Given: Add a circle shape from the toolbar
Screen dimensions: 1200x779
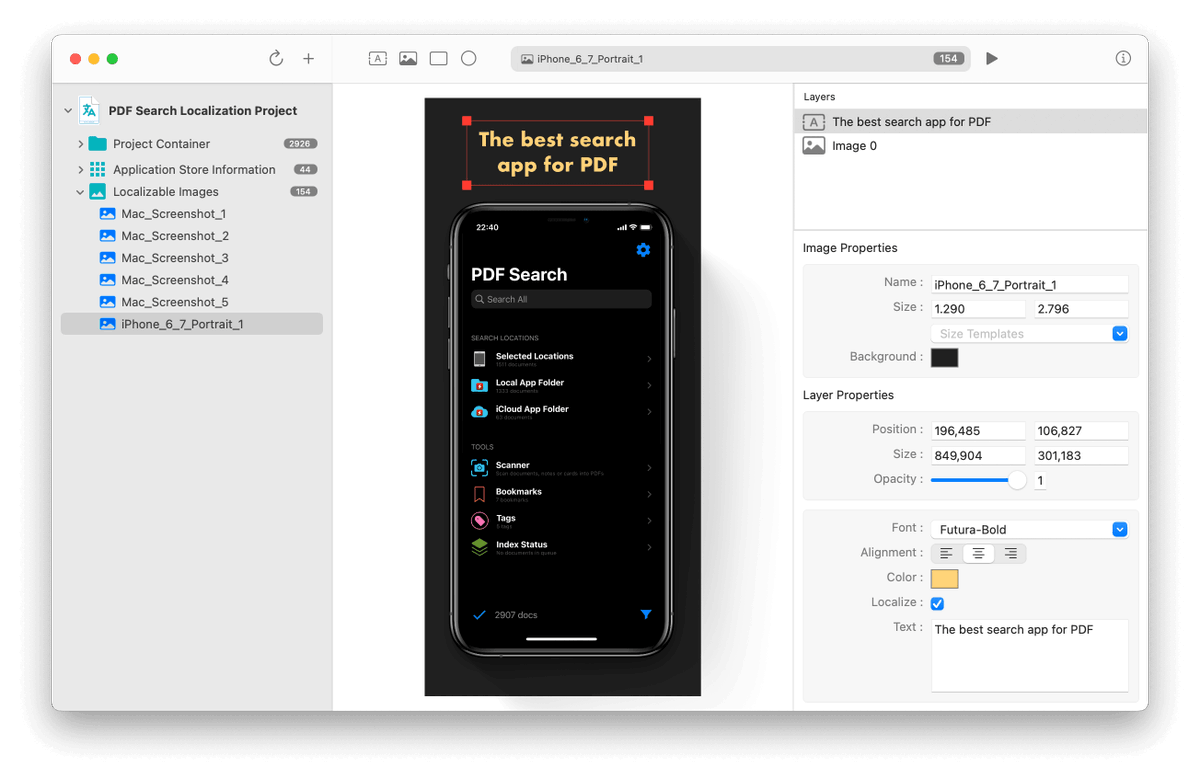Looking at the screenshot, I should click(x=468, y=59).
